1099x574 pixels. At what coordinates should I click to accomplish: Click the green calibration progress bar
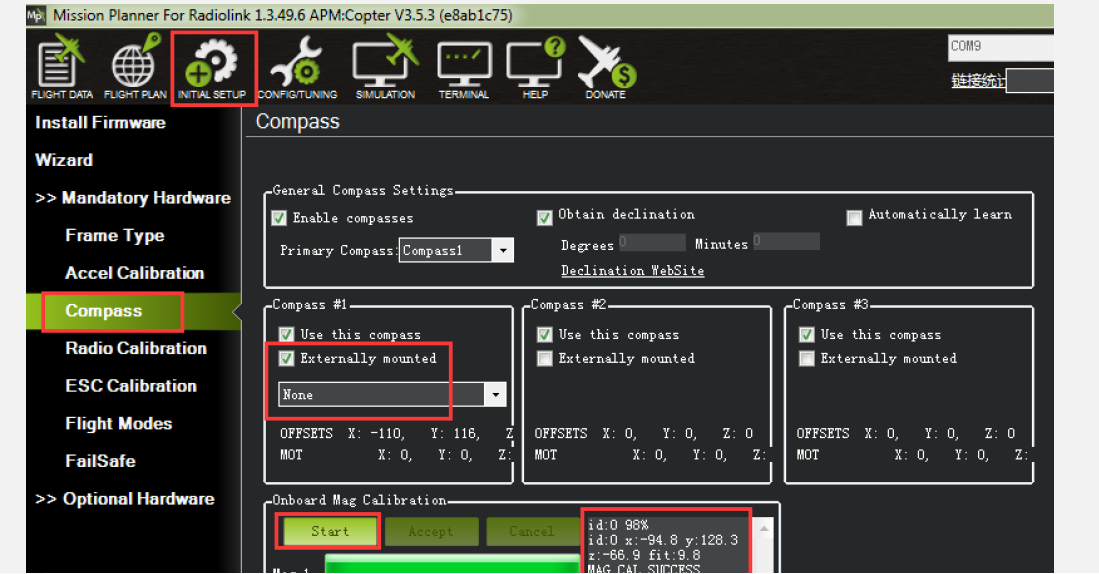[x=450, y=566]
